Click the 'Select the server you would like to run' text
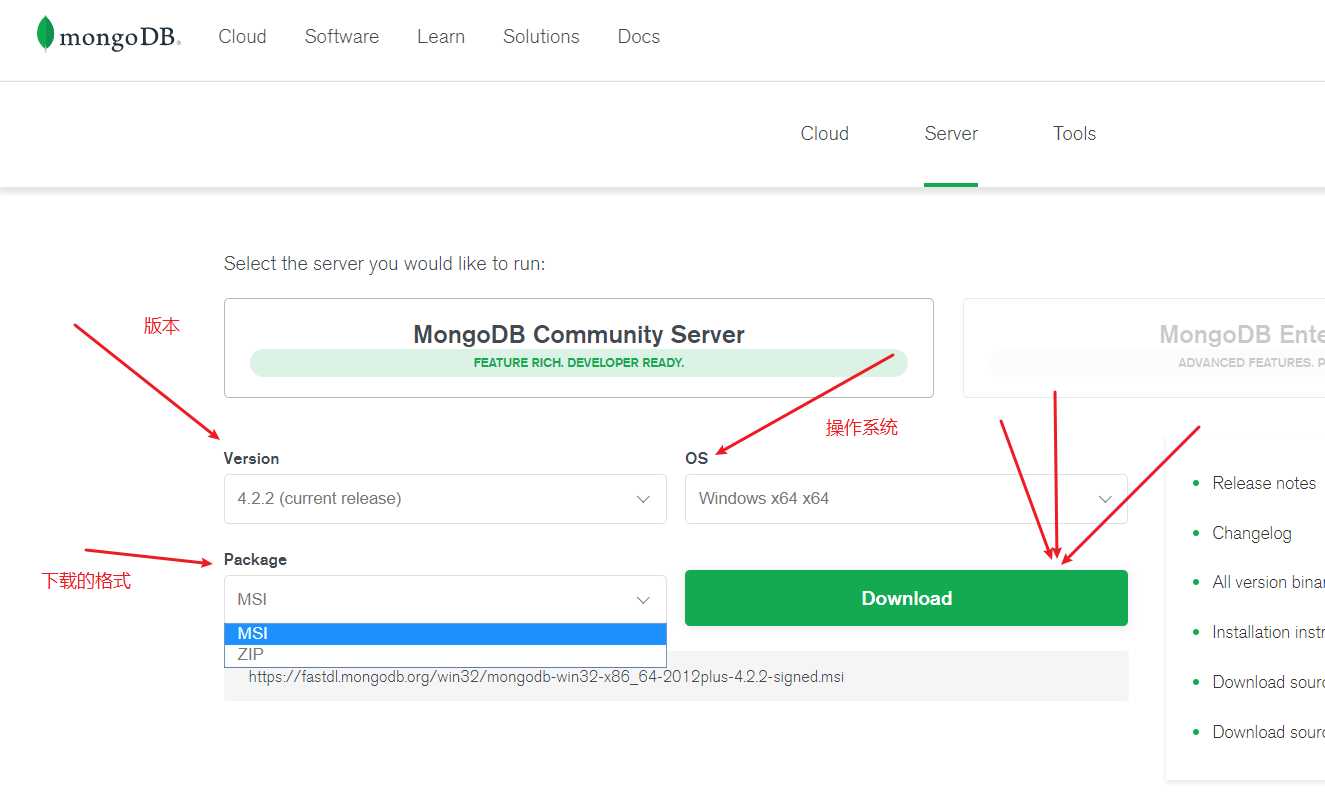 (384, 264)
